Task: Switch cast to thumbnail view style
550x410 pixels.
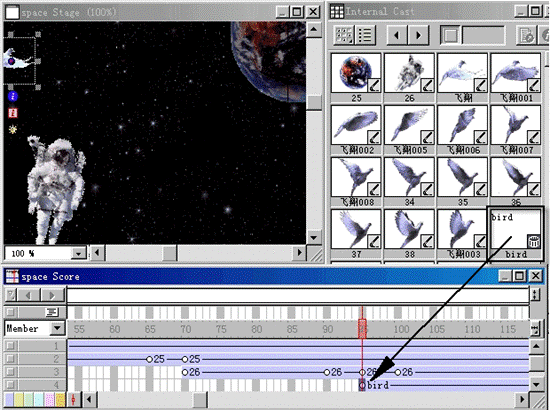Action: tap(344, 35)
